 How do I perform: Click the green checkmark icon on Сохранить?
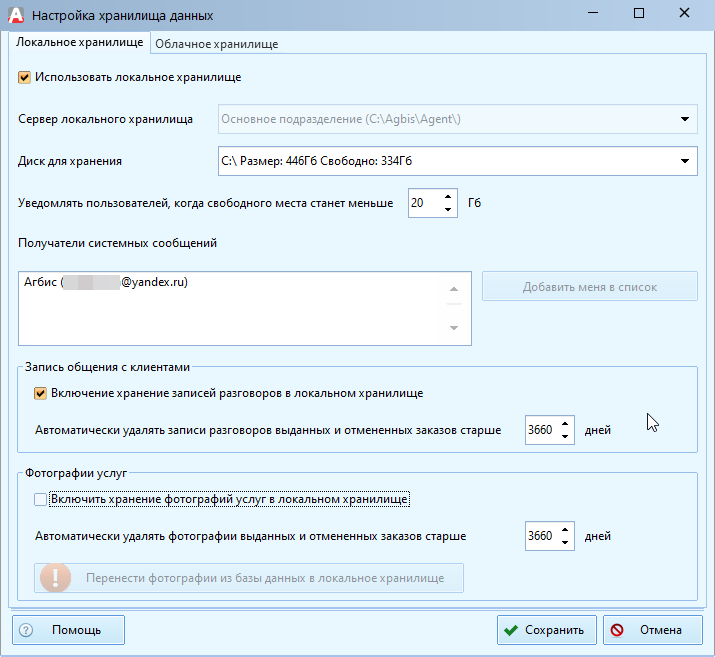511,630
